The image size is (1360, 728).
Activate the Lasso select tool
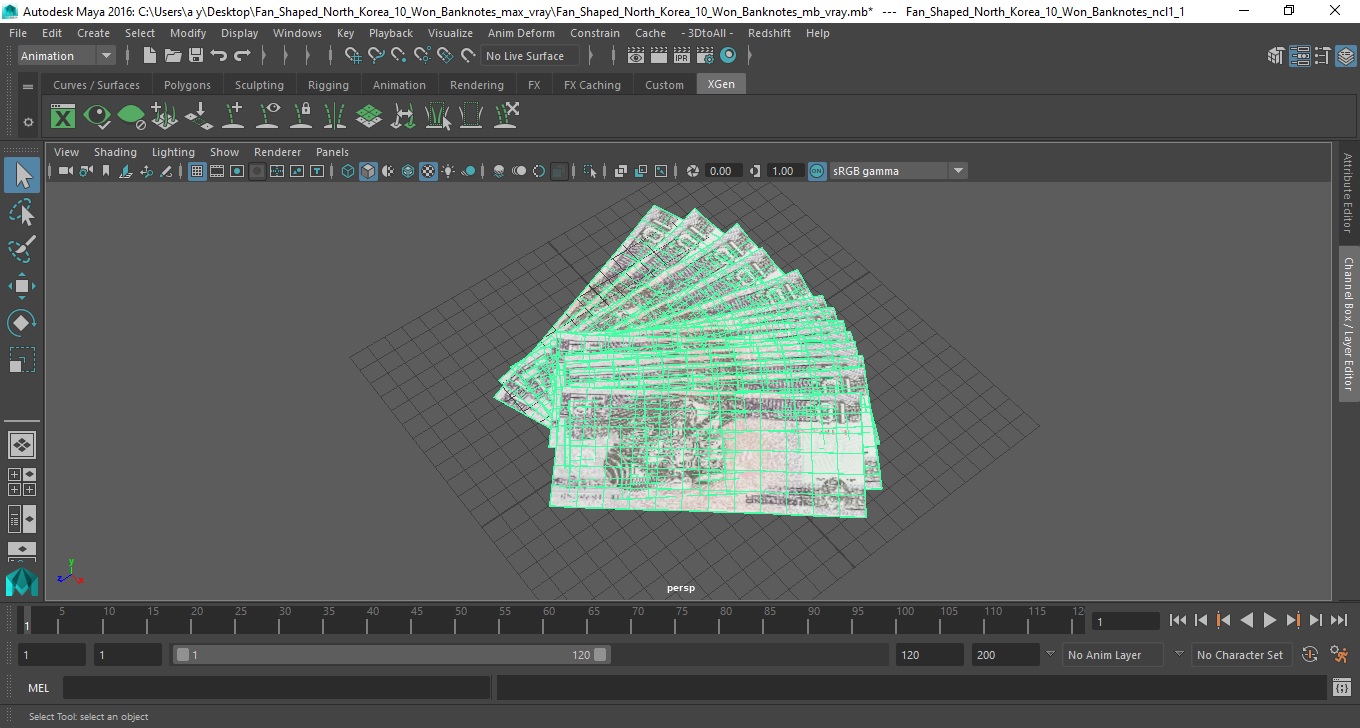coord(22,212)
